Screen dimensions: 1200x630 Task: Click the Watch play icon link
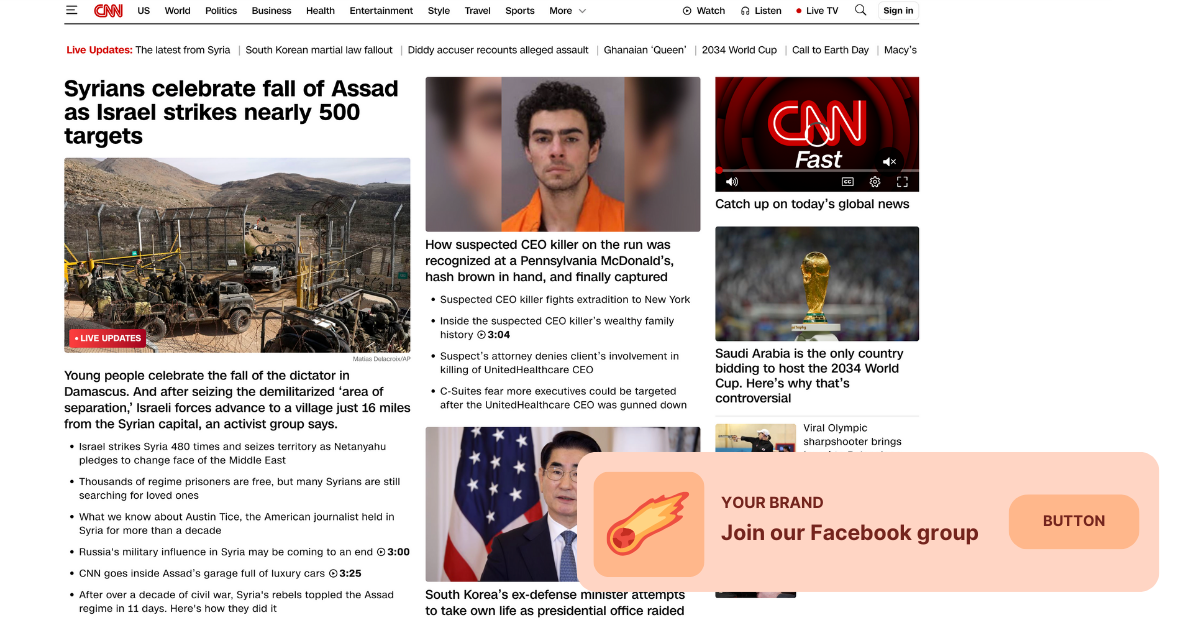(704, 11)
